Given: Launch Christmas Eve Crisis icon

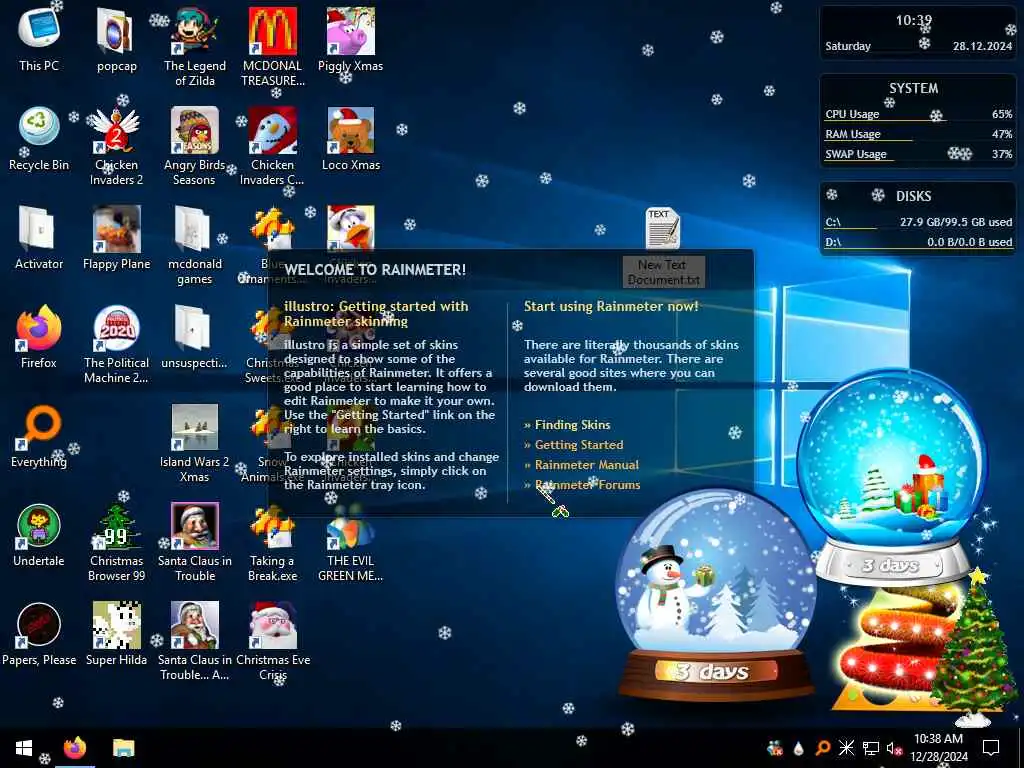Looking at the screenshot, I should tap(272, 640).
